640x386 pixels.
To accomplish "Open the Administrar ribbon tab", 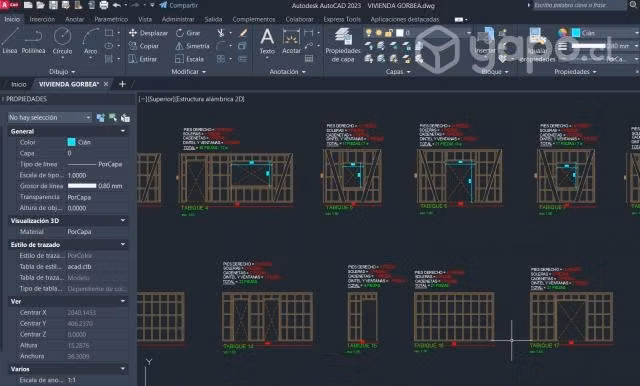I will 178,19.
